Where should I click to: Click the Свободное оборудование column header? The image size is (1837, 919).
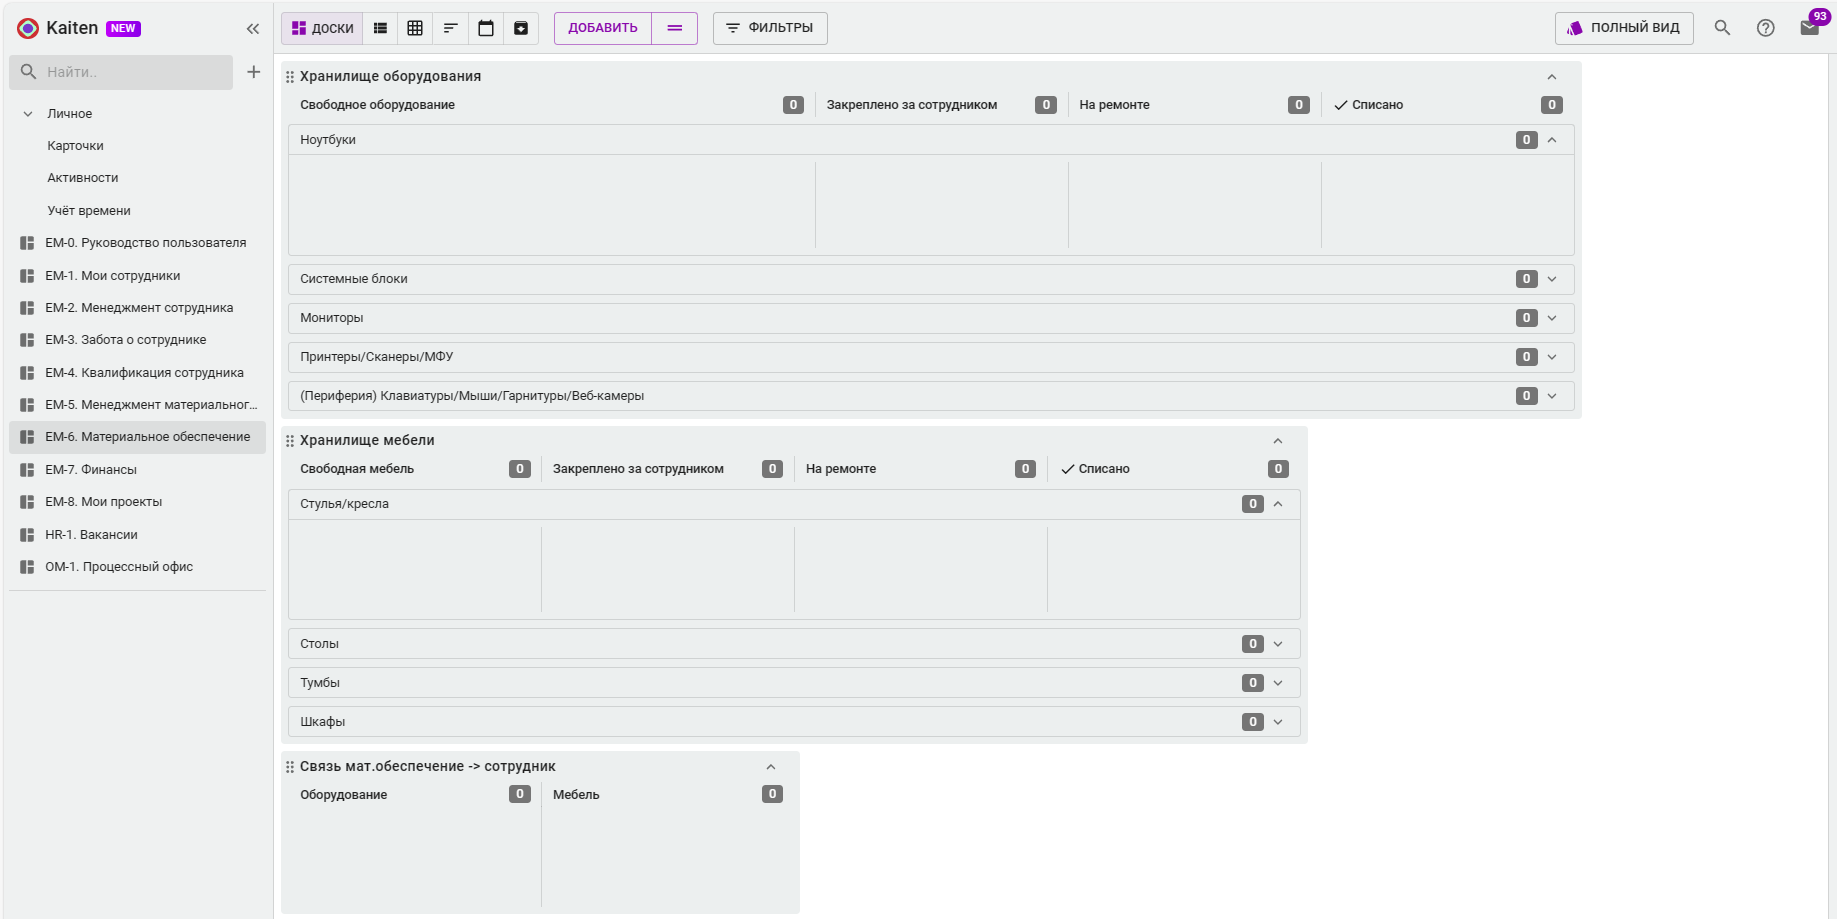coord(377,105)
